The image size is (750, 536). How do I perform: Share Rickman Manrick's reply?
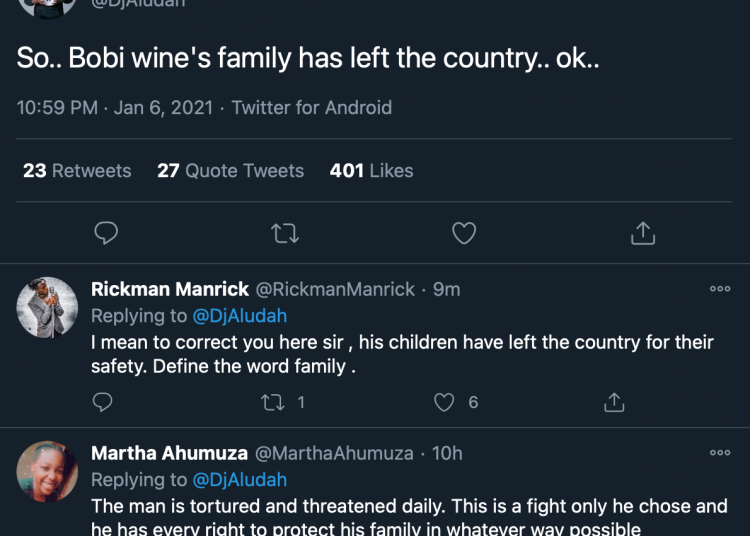point(615,402)
